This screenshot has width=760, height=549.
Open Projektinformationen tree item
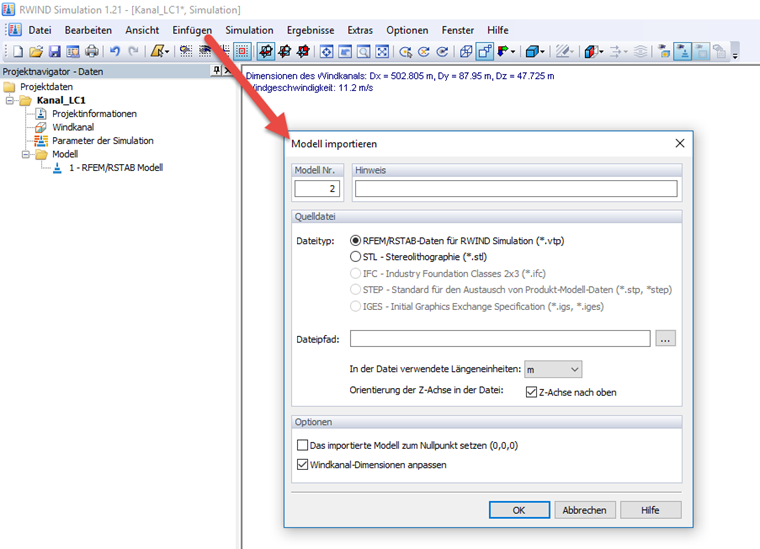pyautogui.click(x=95, y=114)
